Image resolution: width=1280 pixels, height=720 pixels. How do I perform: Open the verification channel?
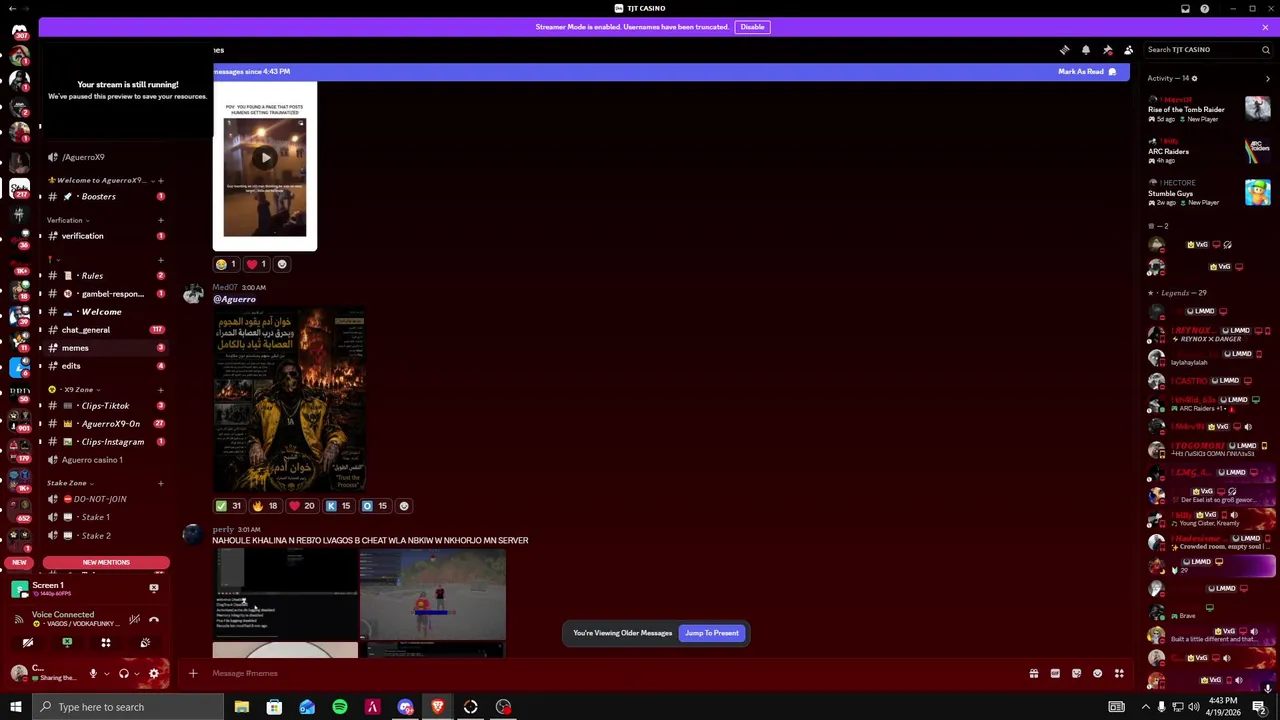(105, 236)
